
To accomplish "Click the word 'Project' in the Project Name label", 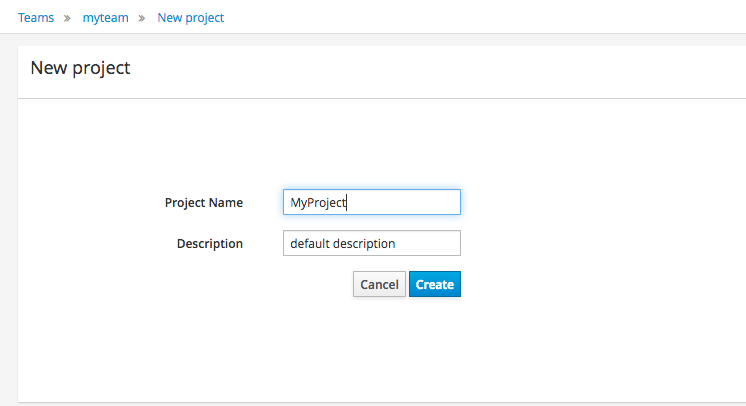I will coord(185,202).
